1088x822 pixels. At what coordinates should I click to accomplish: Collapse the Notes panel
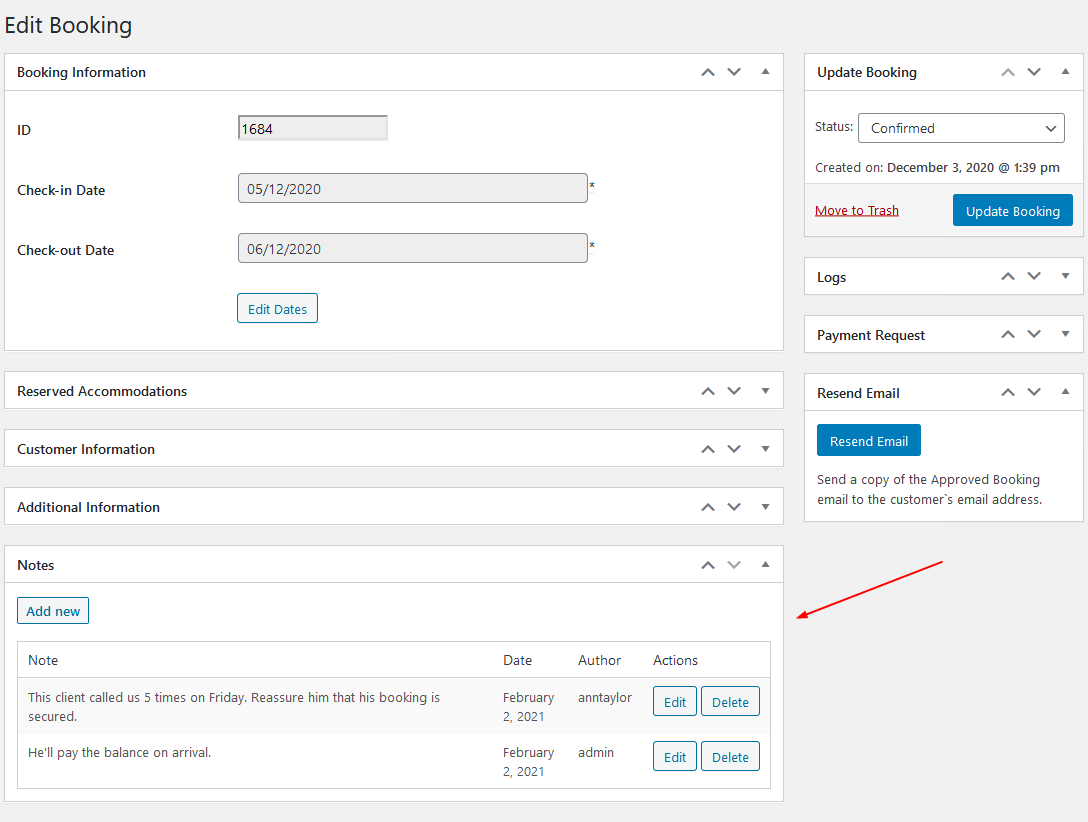pos(765,564)
